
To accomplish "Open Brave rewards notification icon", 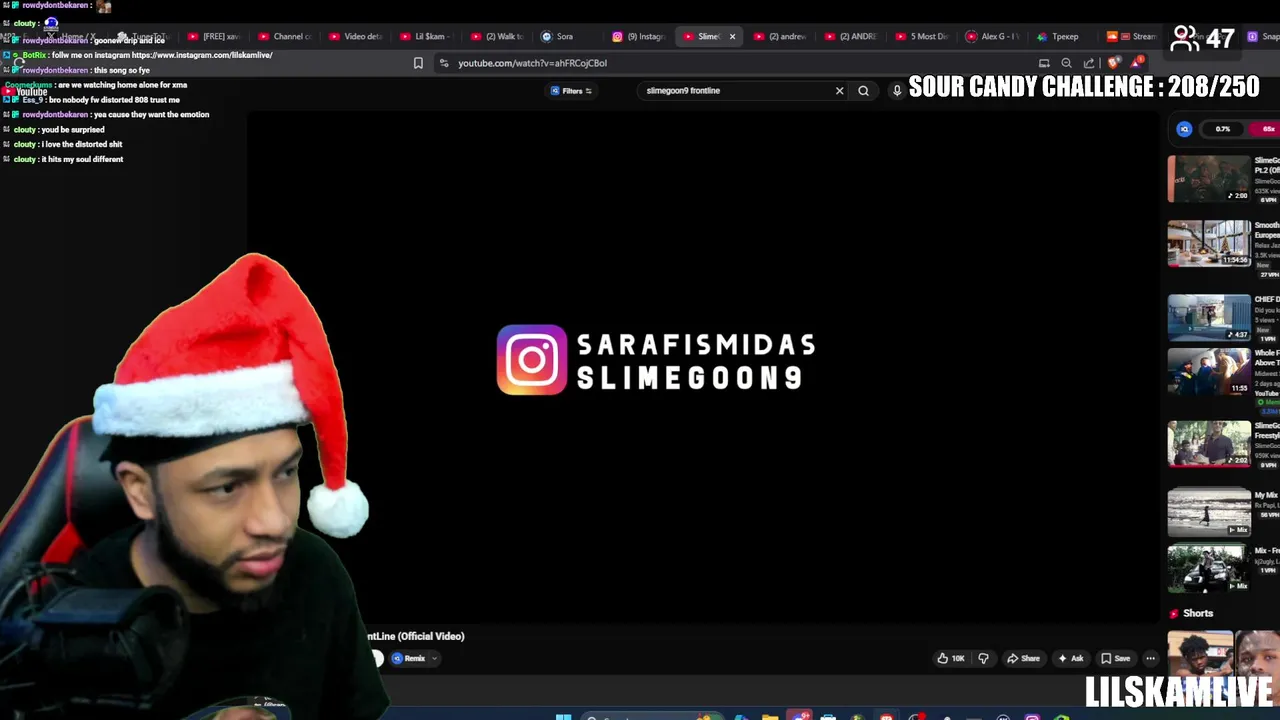I will coord(1136,63).
